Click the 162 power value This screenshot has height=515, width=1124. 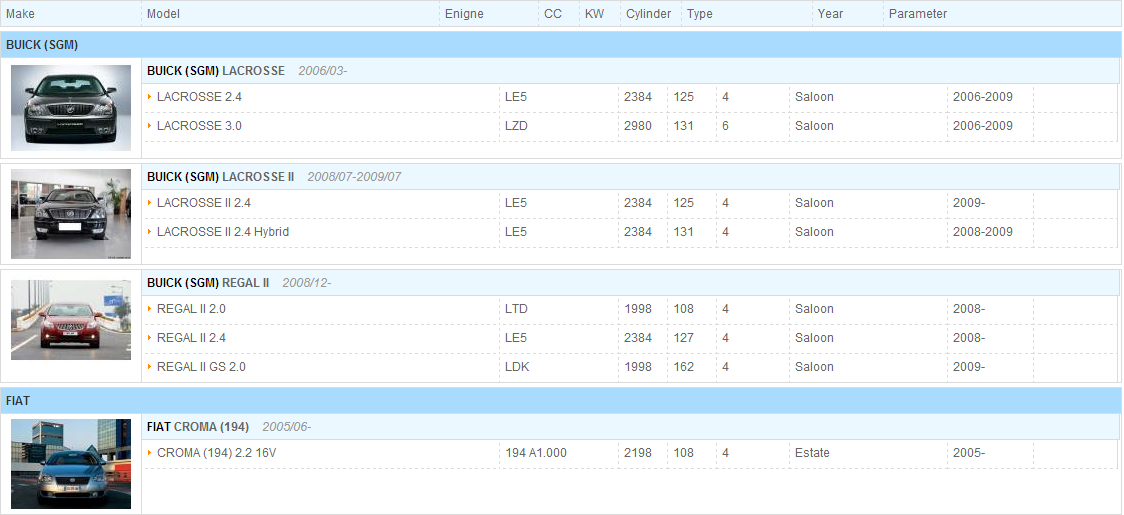[684, 367]
